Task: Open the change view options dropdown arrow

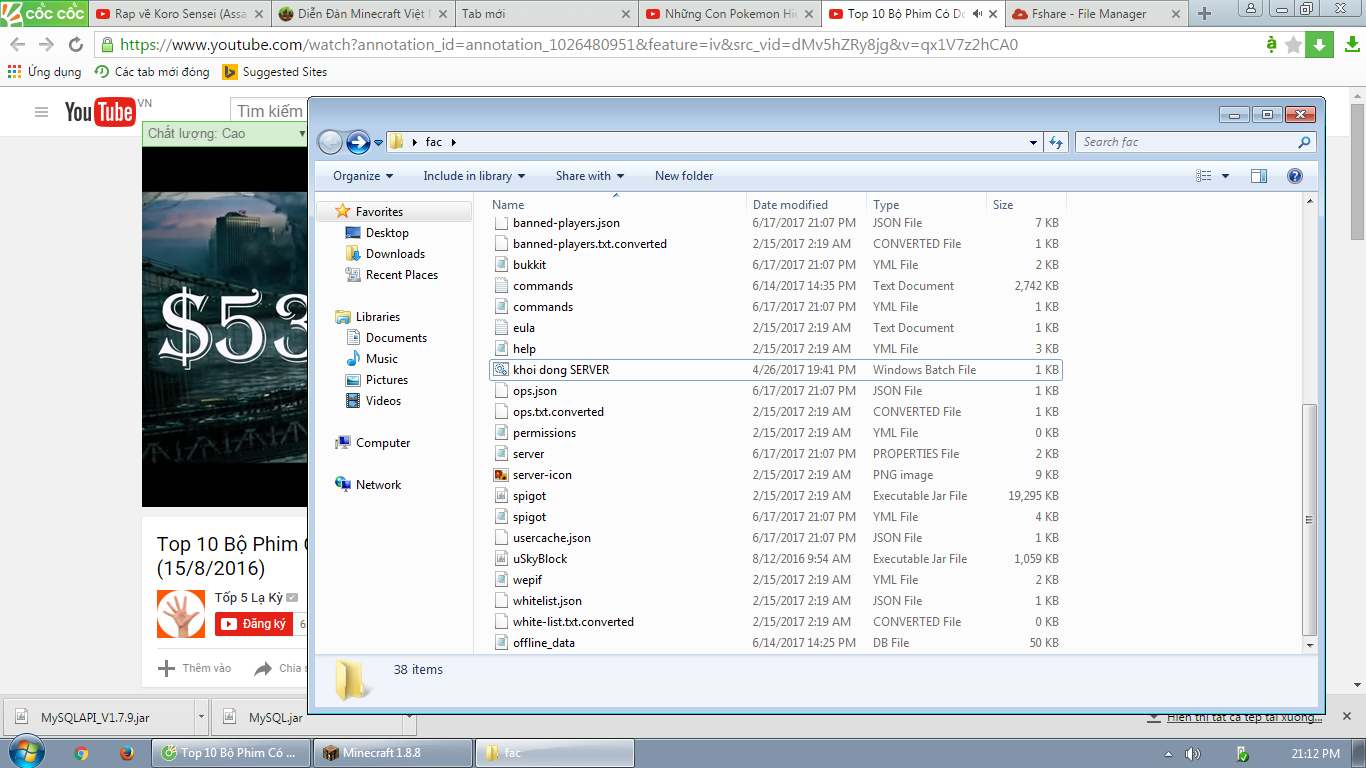Action: pos(1226,176)
